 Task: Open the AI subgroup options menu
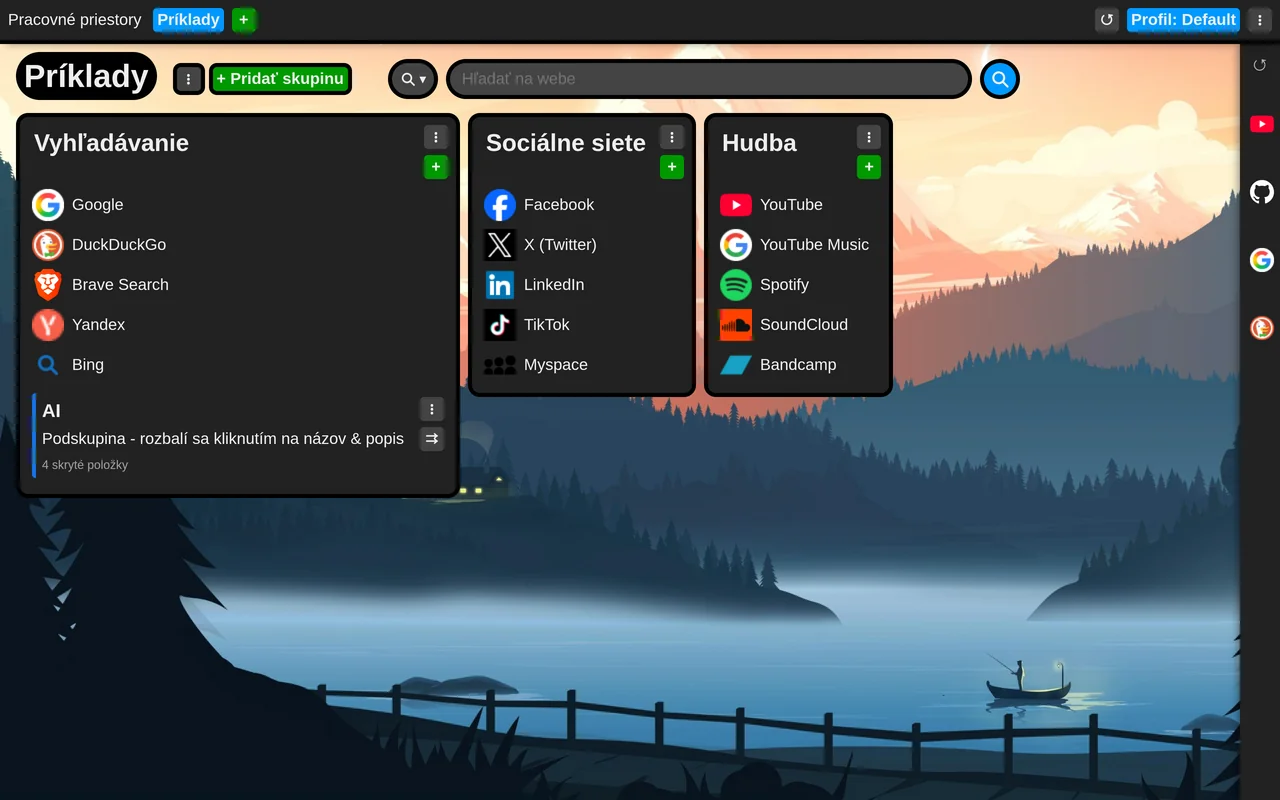click(432, 409)
